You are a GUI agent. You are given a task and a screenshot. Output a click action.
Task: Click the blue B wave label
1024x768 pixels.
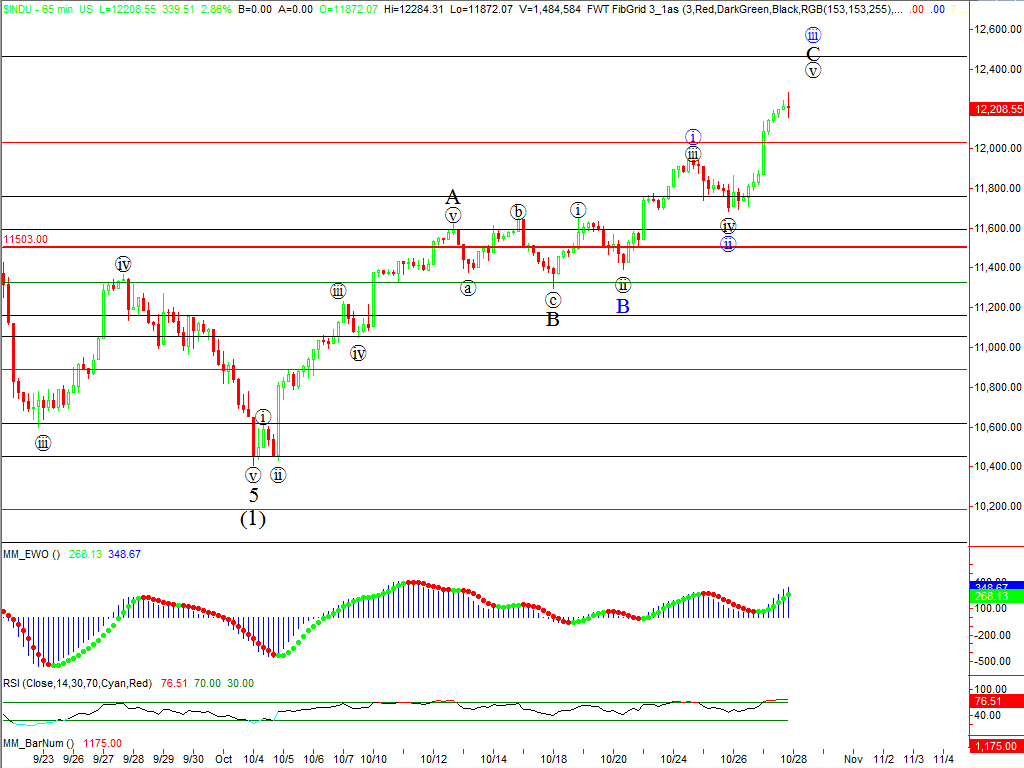coord(622,306)
